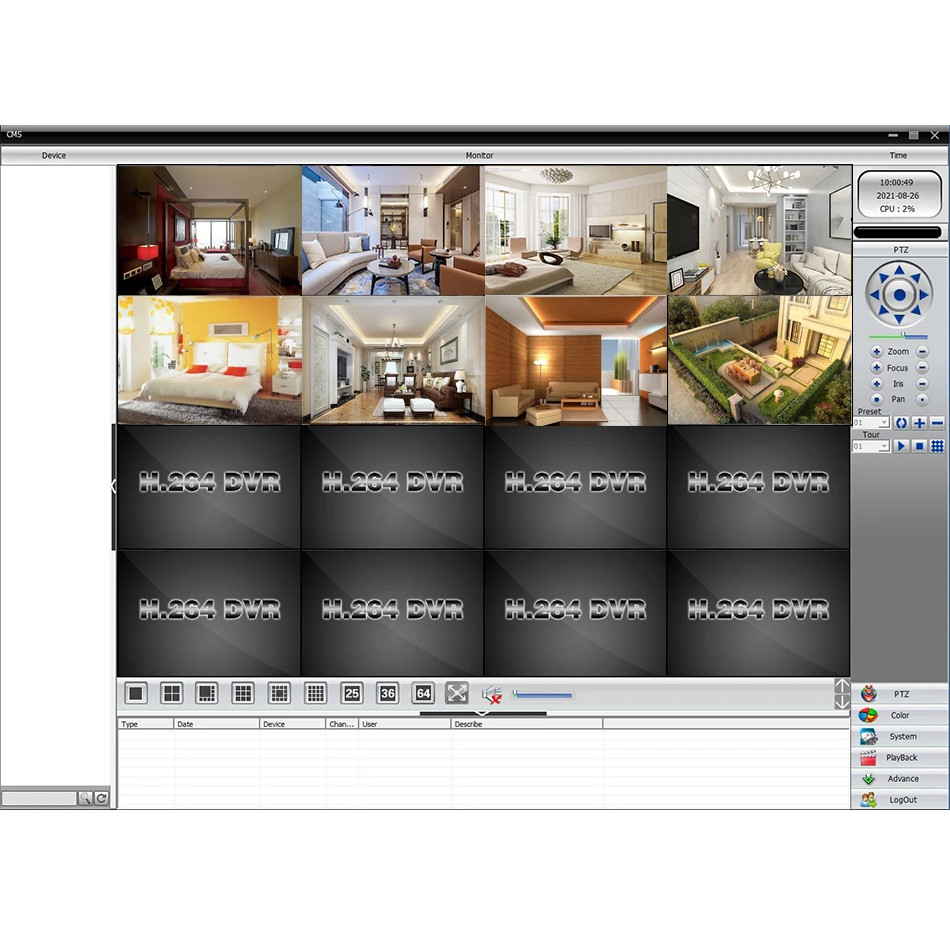This screenshot has height=950, width=950.
Task: Open the PlayBack menu item
Action: (900, 758)
